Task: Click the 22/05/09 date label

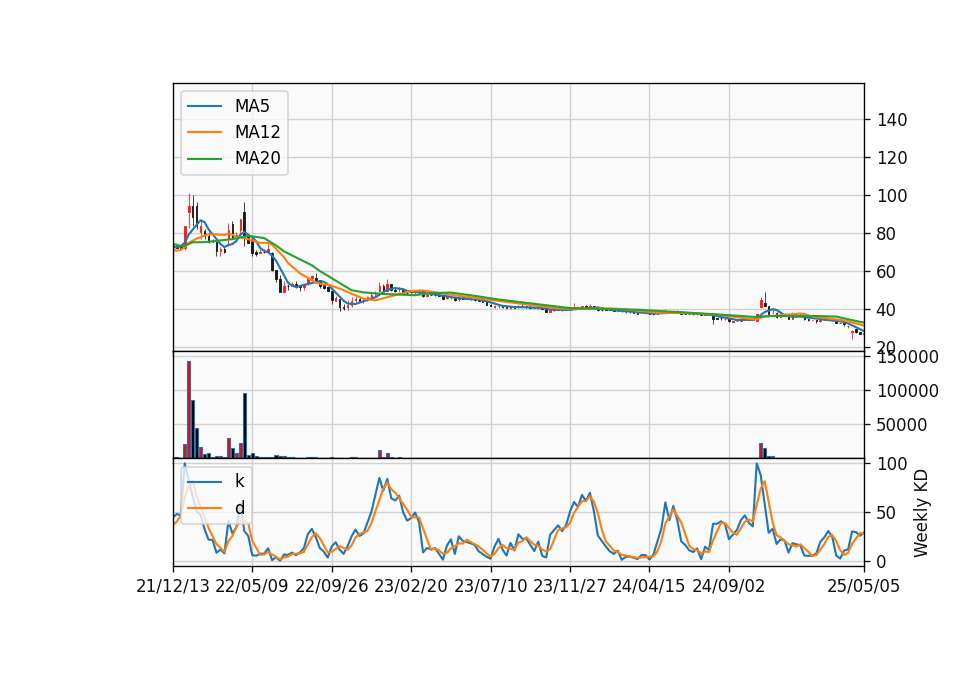Action: (252, 586)
